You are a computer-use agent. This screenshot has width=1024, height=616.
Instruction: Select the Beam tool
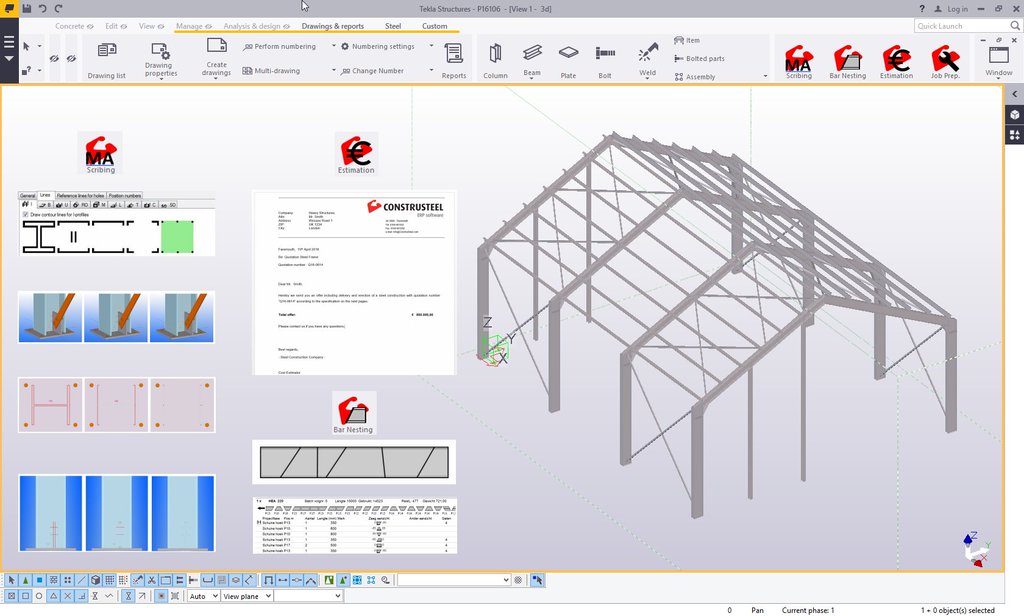tap(532, 61)
